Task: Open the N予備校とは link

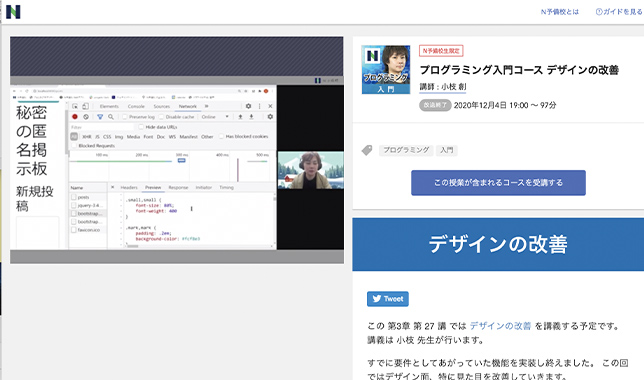Action: coord(559,12)
